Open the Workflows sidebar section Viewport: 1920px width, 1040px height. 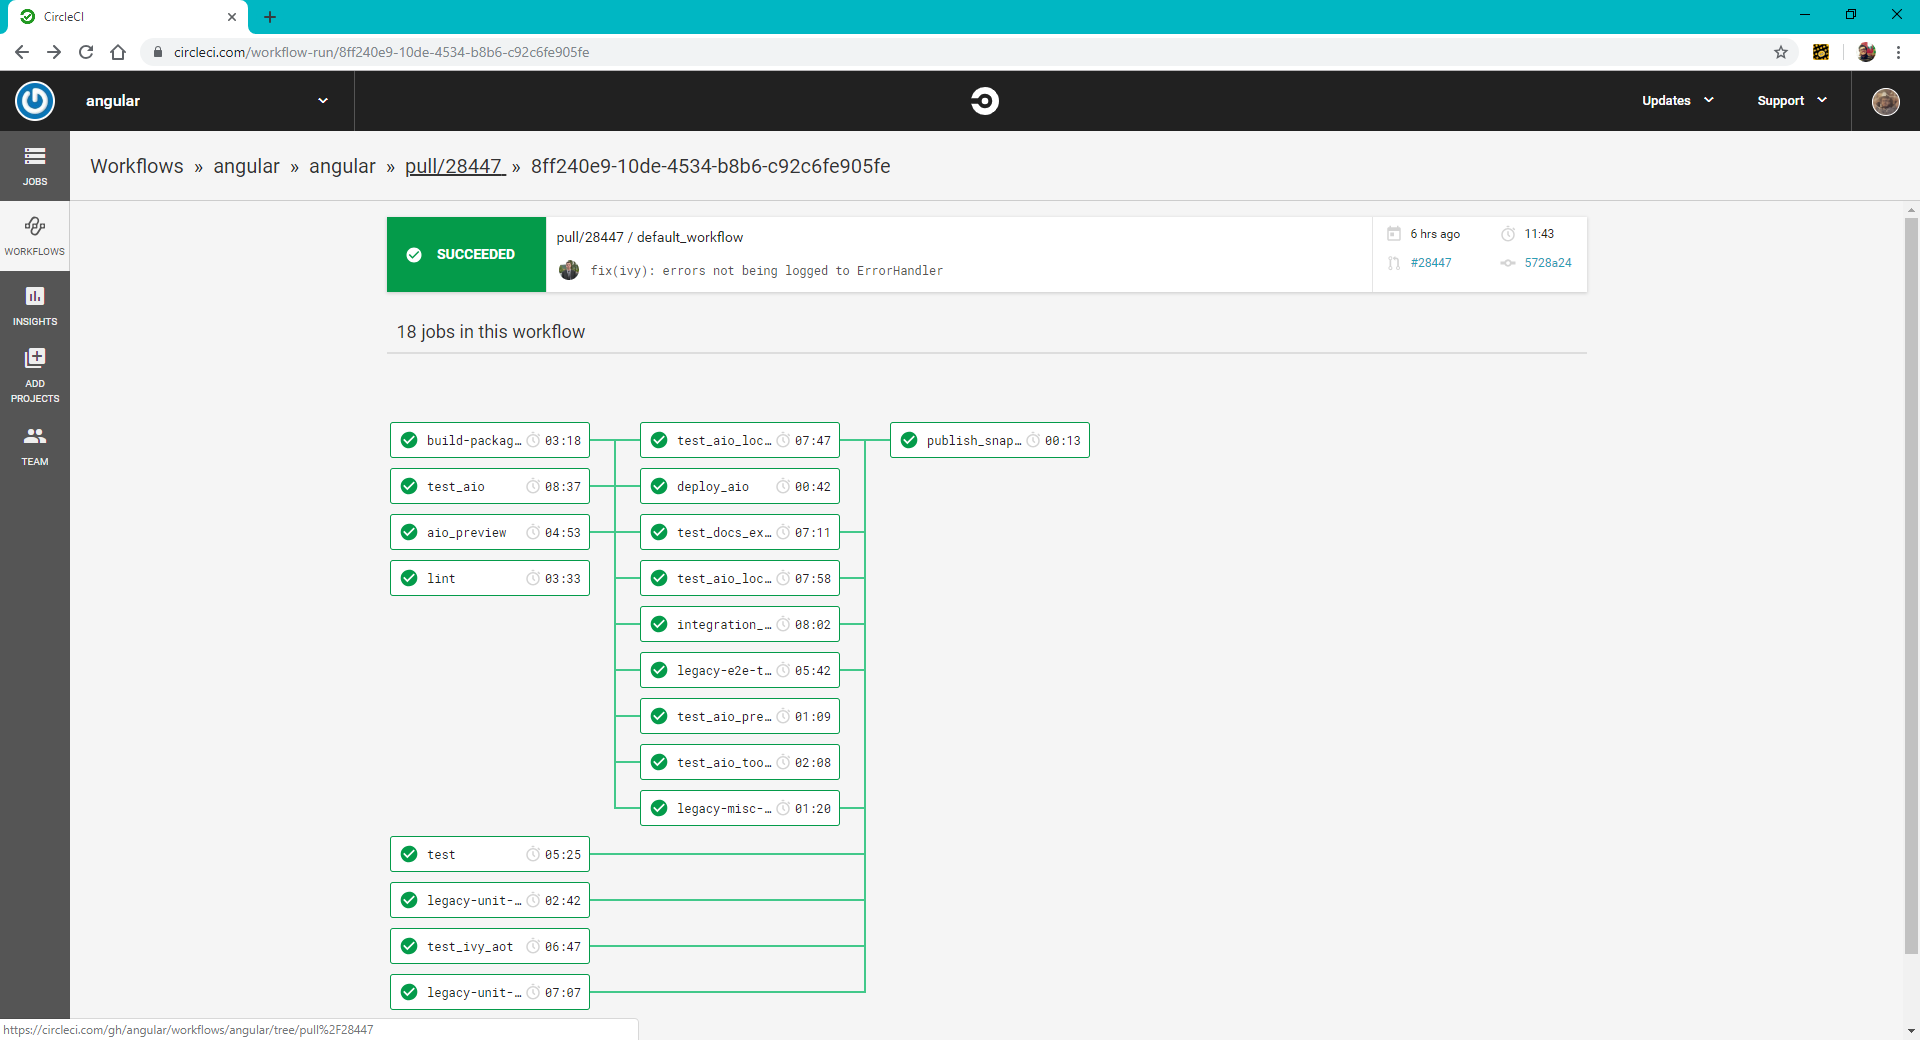pos(35,236)
